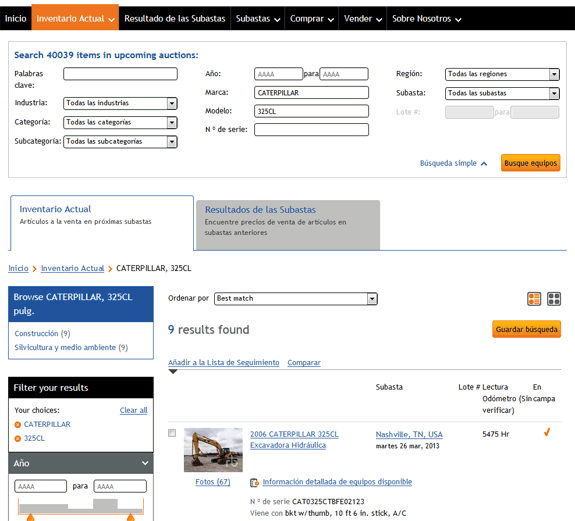The width and height of the screenshot is (575, 521).
Task: Open Resultado de las Subastas menu item
Action: click(175, 18)
